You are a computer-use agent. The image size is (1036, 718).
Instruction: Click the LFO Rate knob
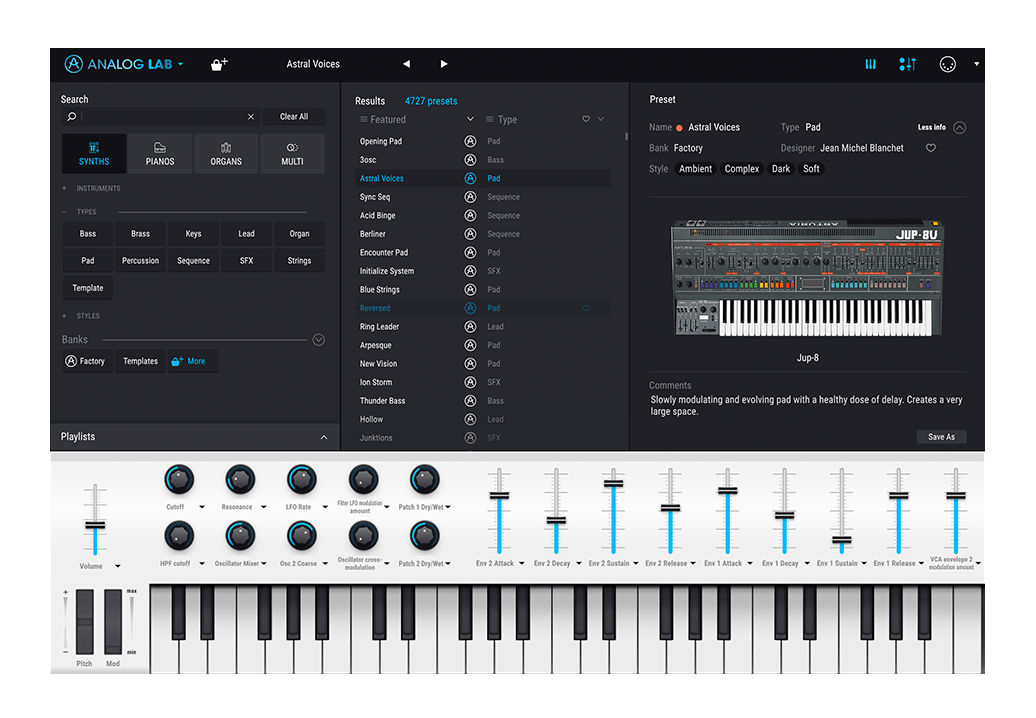(301, 480)
